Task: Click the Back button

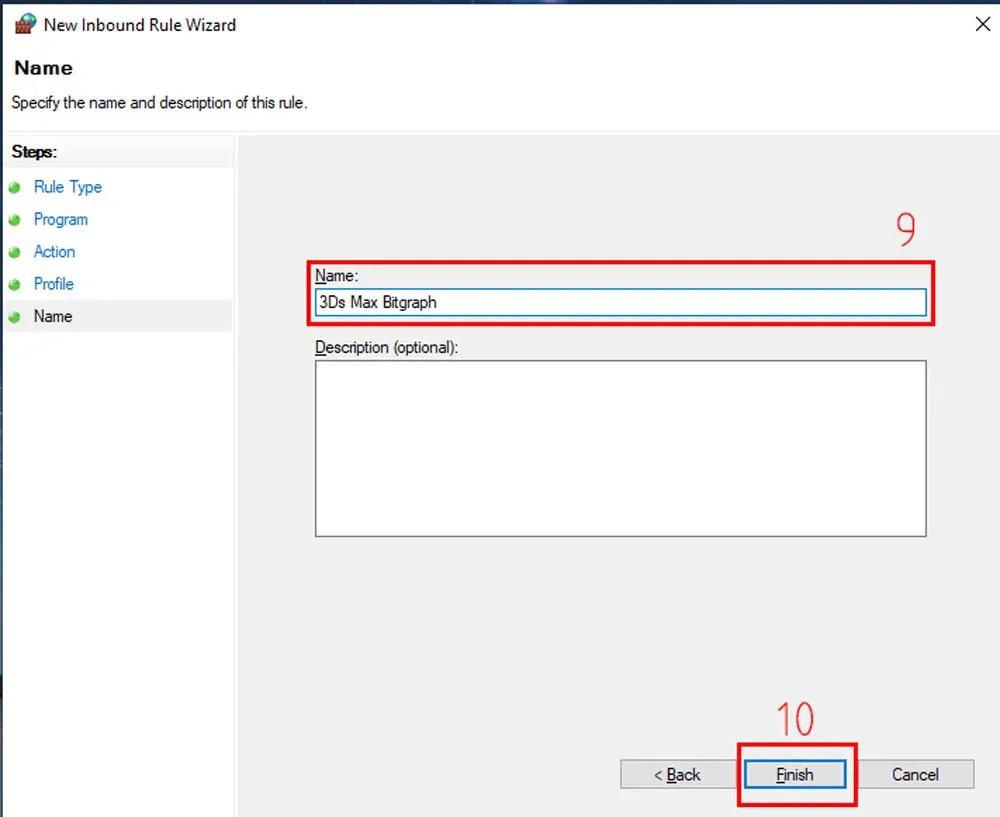Action: coord(678,774)
